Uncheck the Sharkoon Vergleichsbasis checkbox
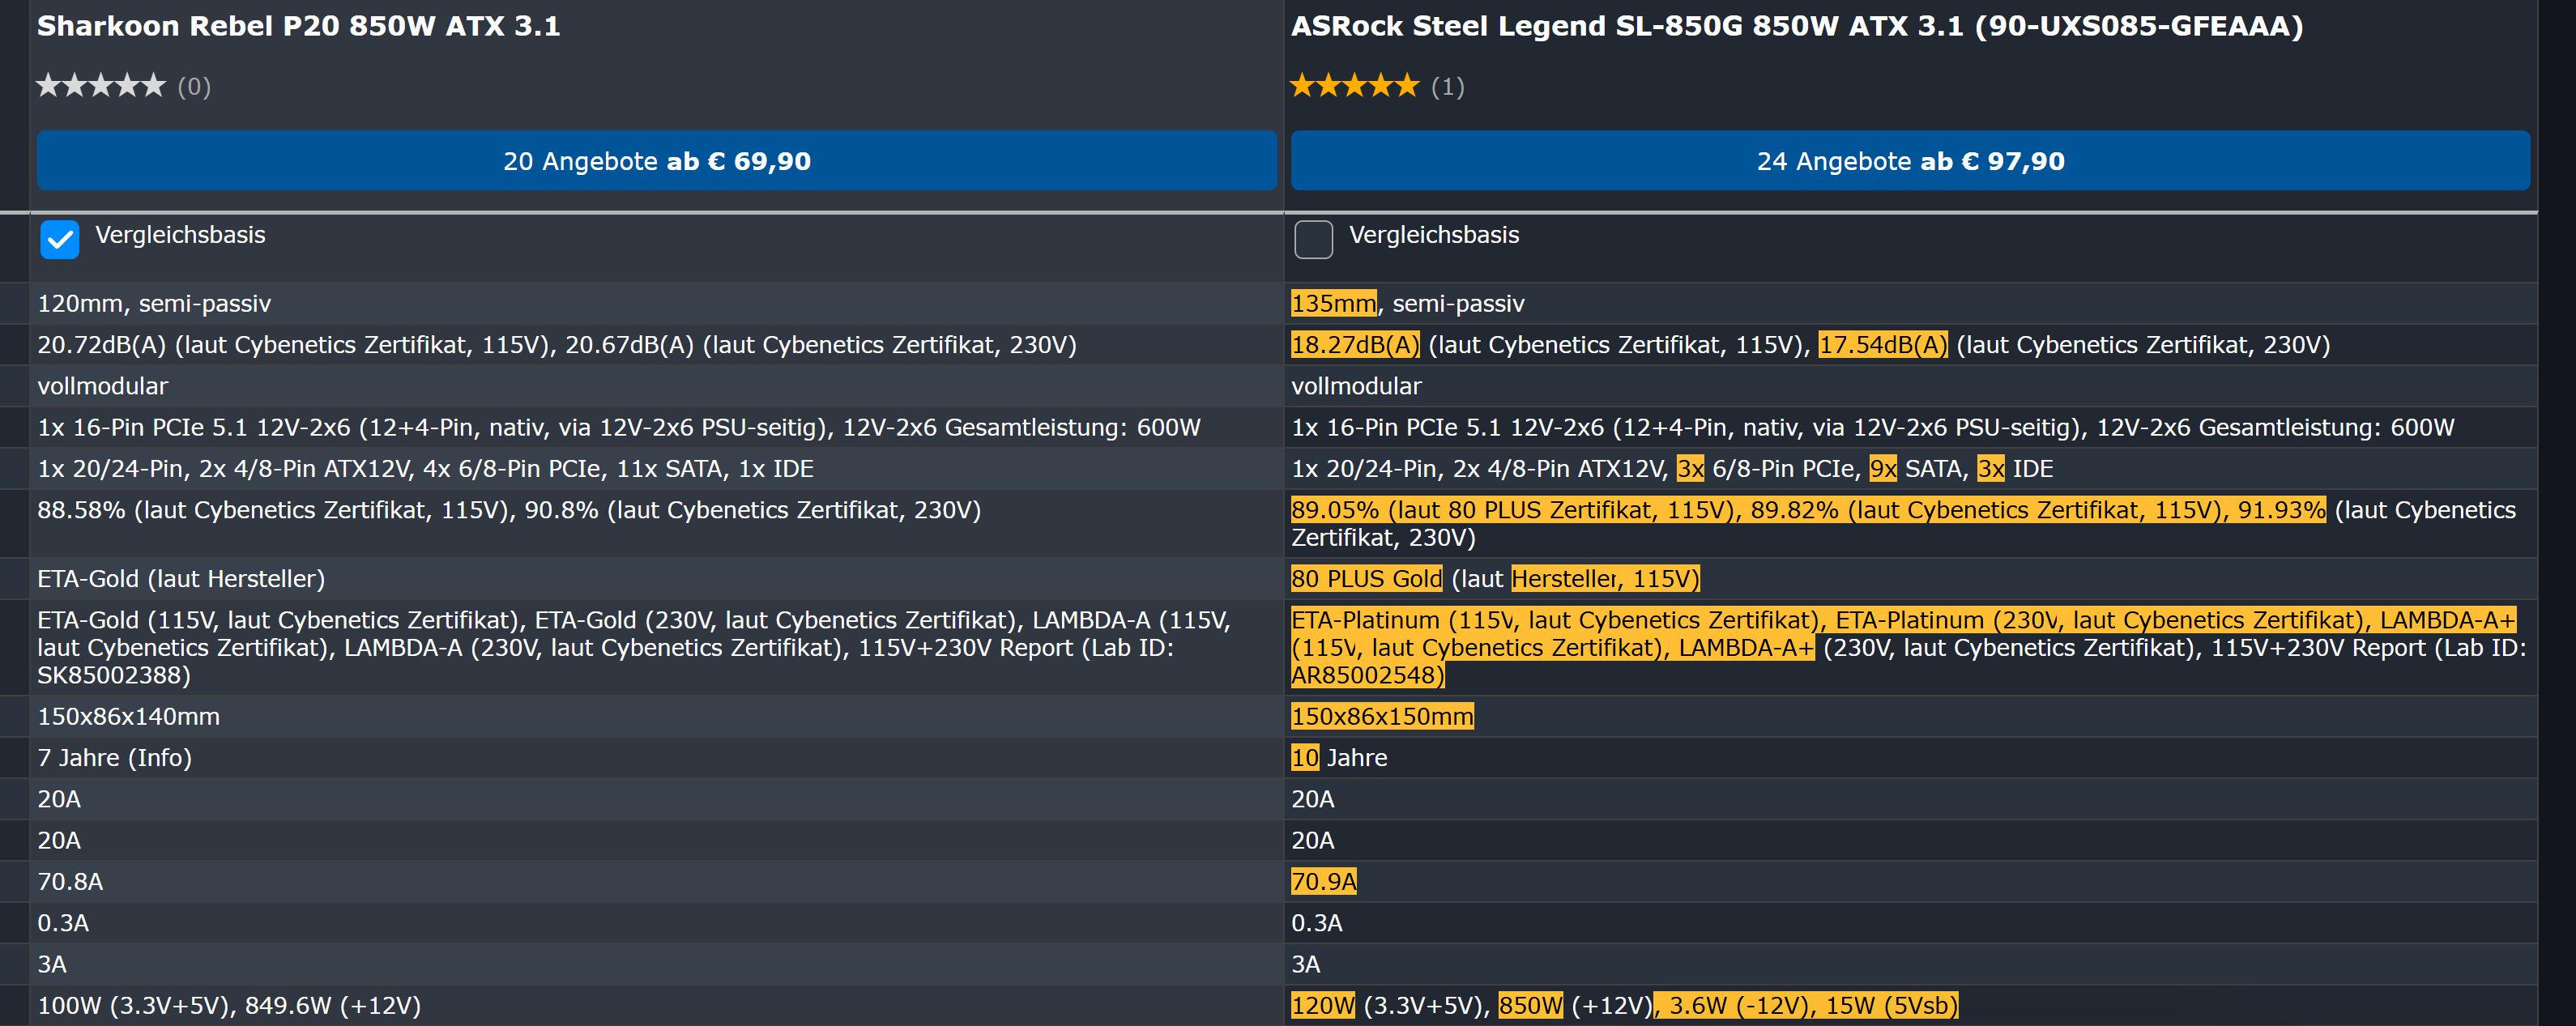 pos(60,240)
